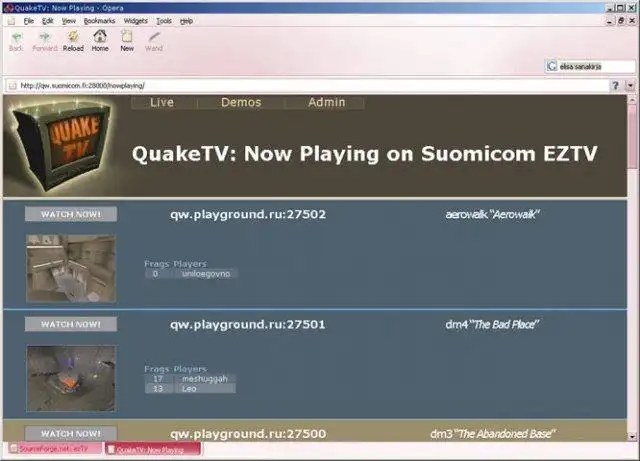Click the Back arrow toolbar icon
Viewport: 640px width, 461px height.
coord(16,38)
